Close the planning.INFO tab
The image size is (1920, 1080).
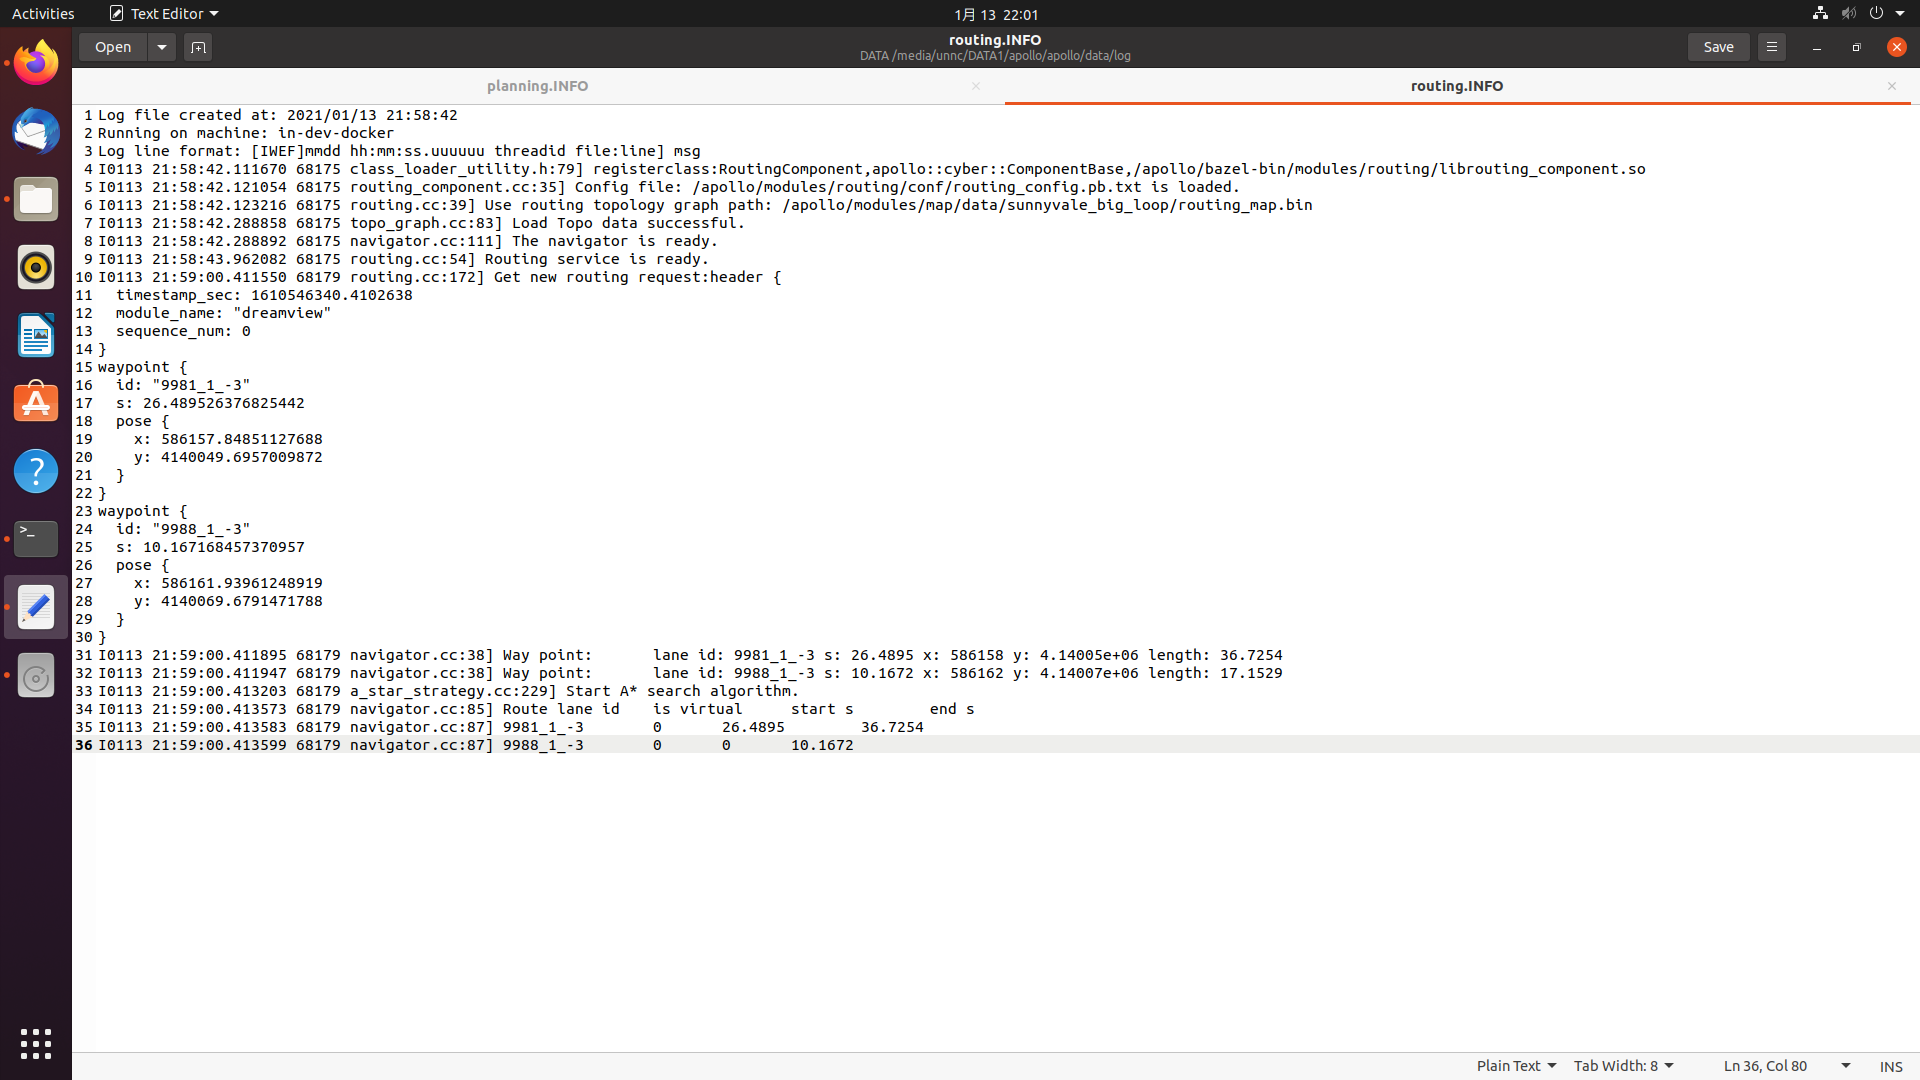point(976,86)
